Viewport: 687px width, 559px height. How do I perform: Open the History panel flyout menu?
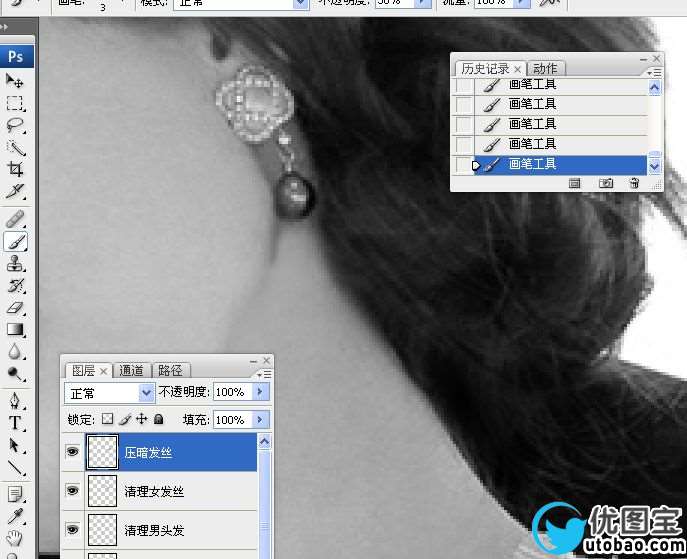click(655, 72)
